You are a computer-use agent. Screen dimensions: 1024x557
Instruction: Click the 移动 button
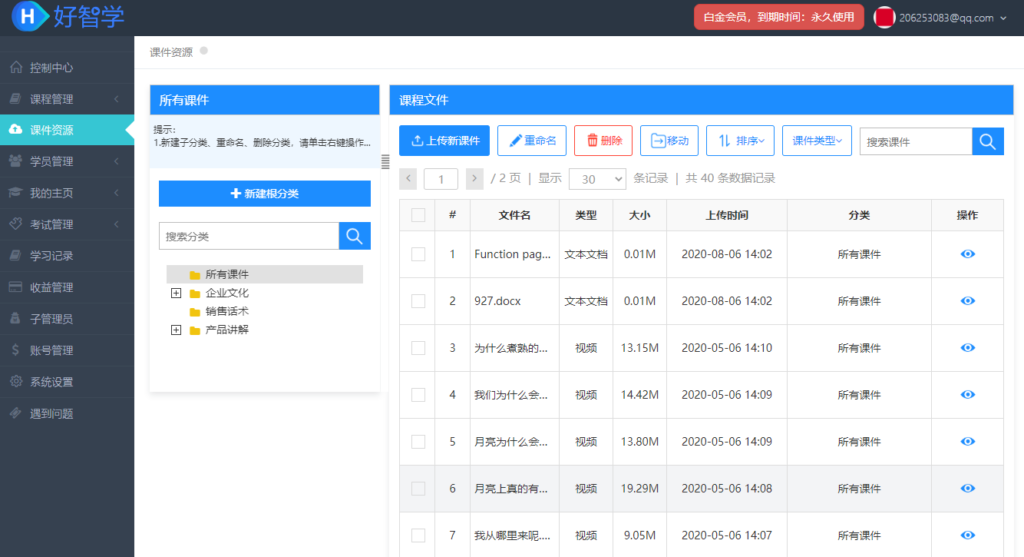point(669,140)
